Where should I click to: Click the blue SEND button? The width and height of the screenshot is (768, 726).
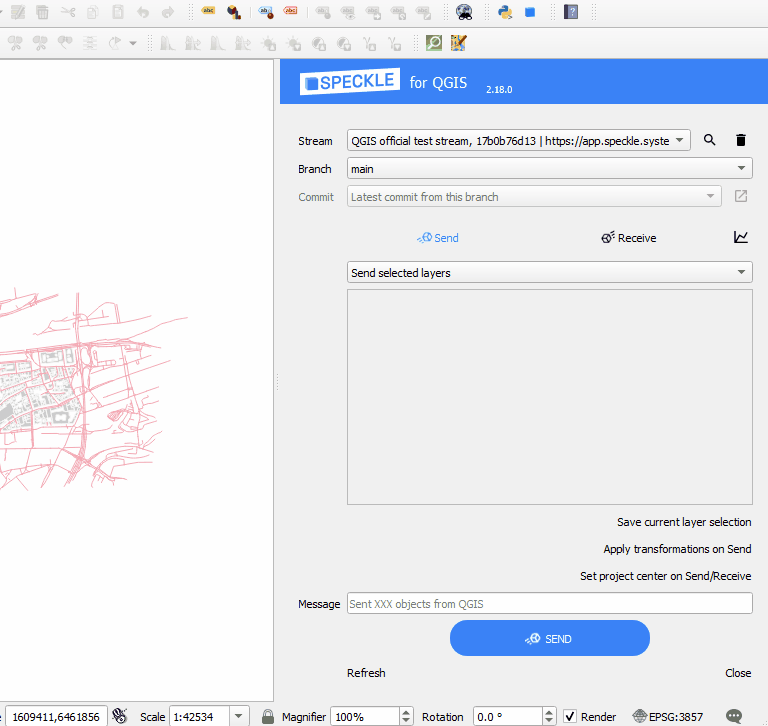tap(550, 638)
